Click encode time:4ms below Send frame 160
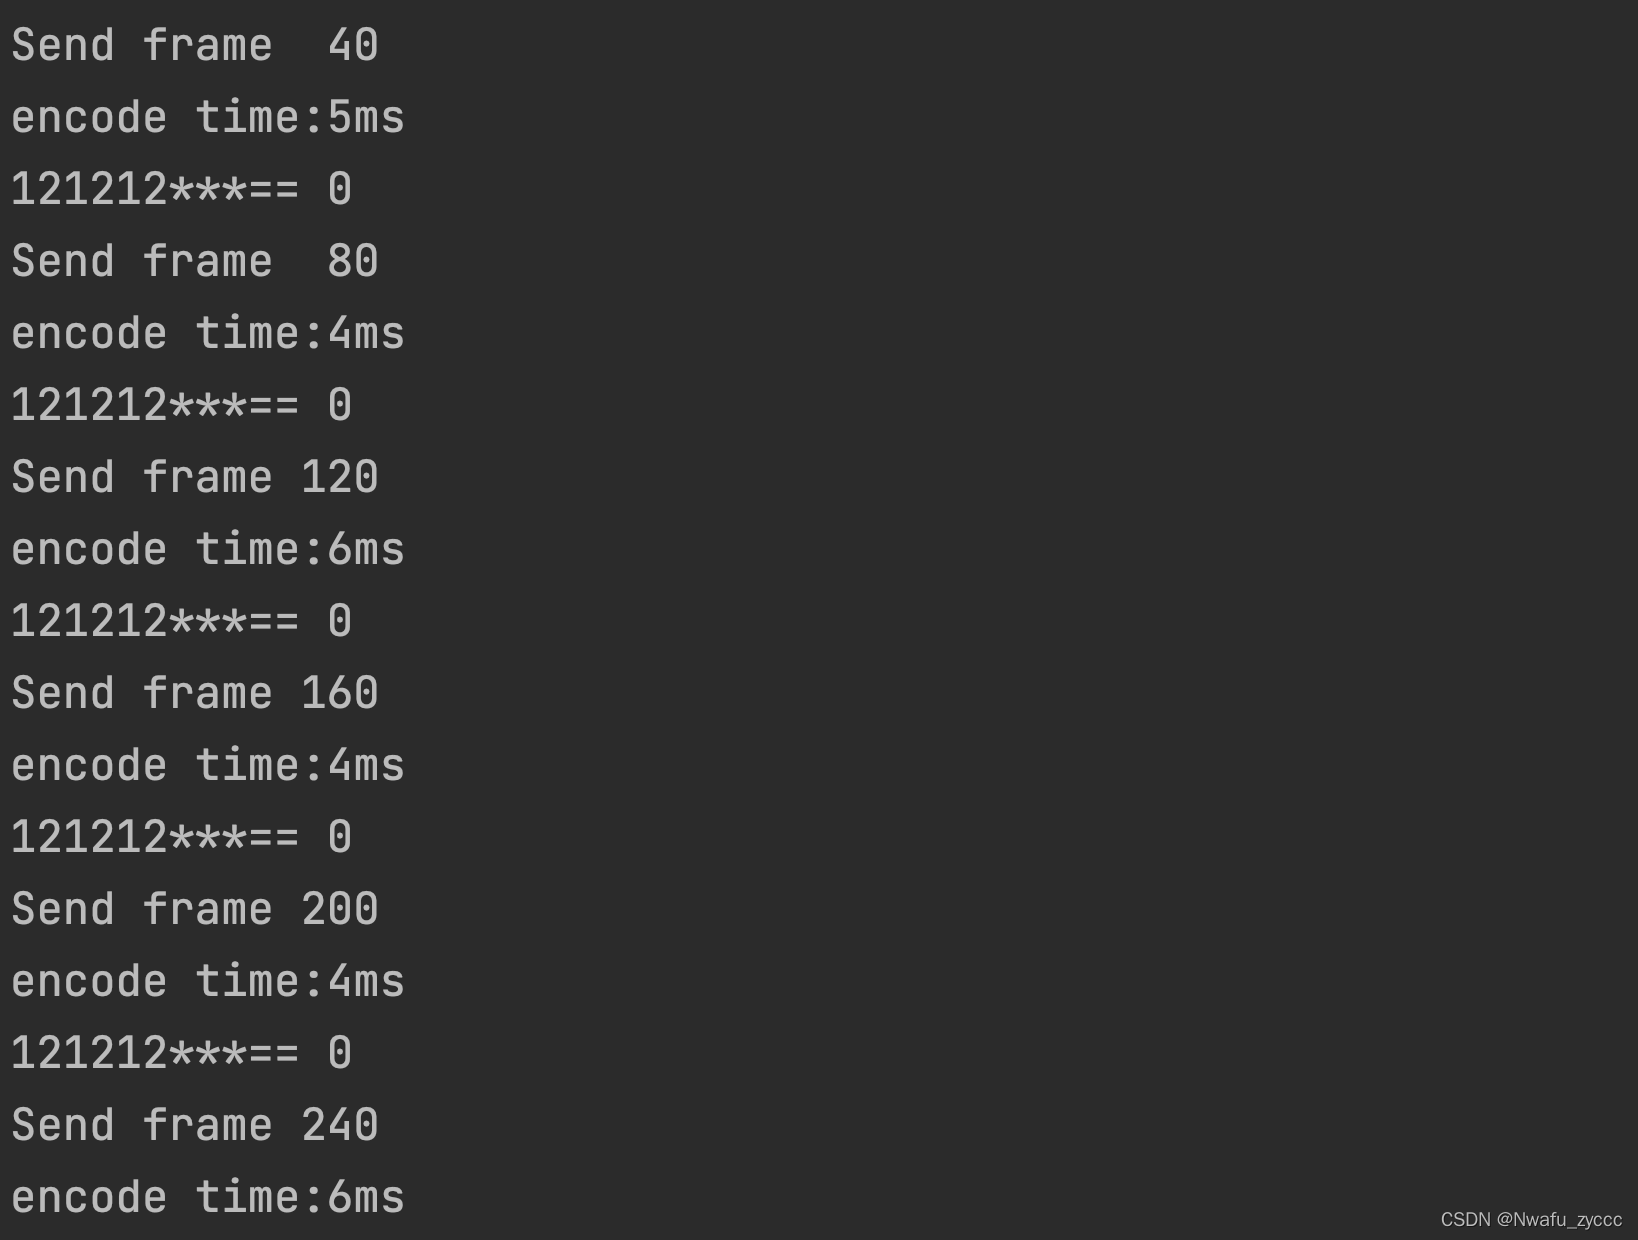Screen dimensions: 1638x1240 (207, 766)
